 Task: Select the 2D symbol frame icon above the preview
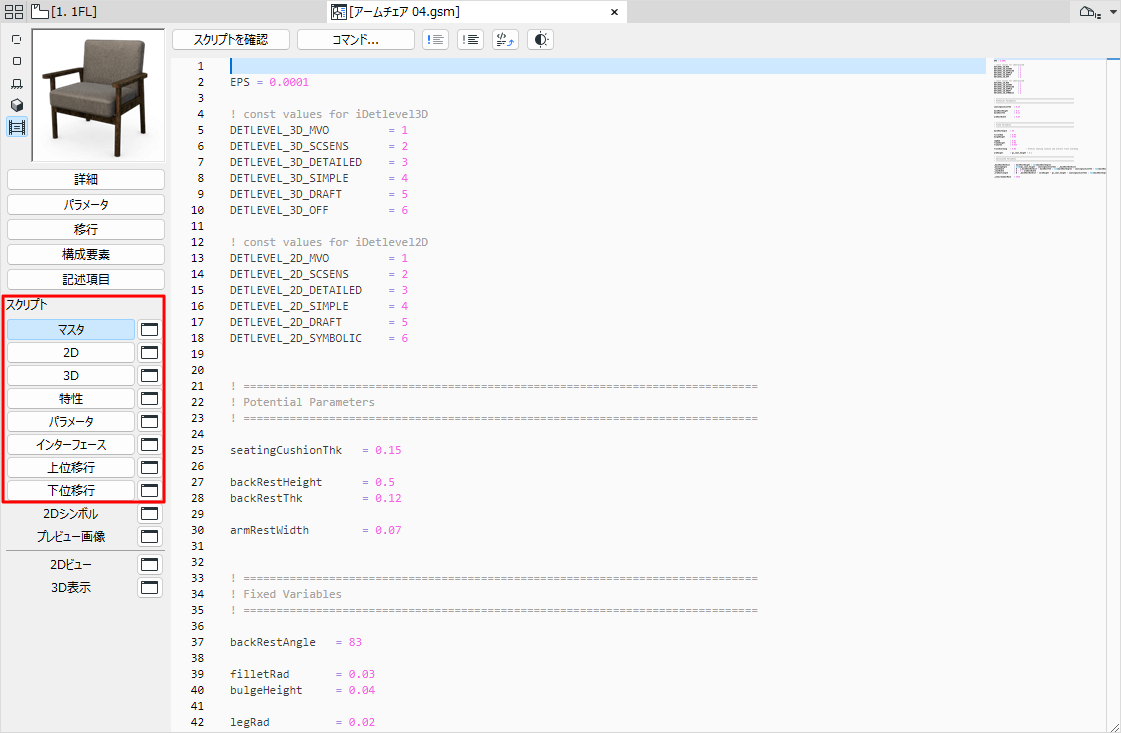point(15,40)
